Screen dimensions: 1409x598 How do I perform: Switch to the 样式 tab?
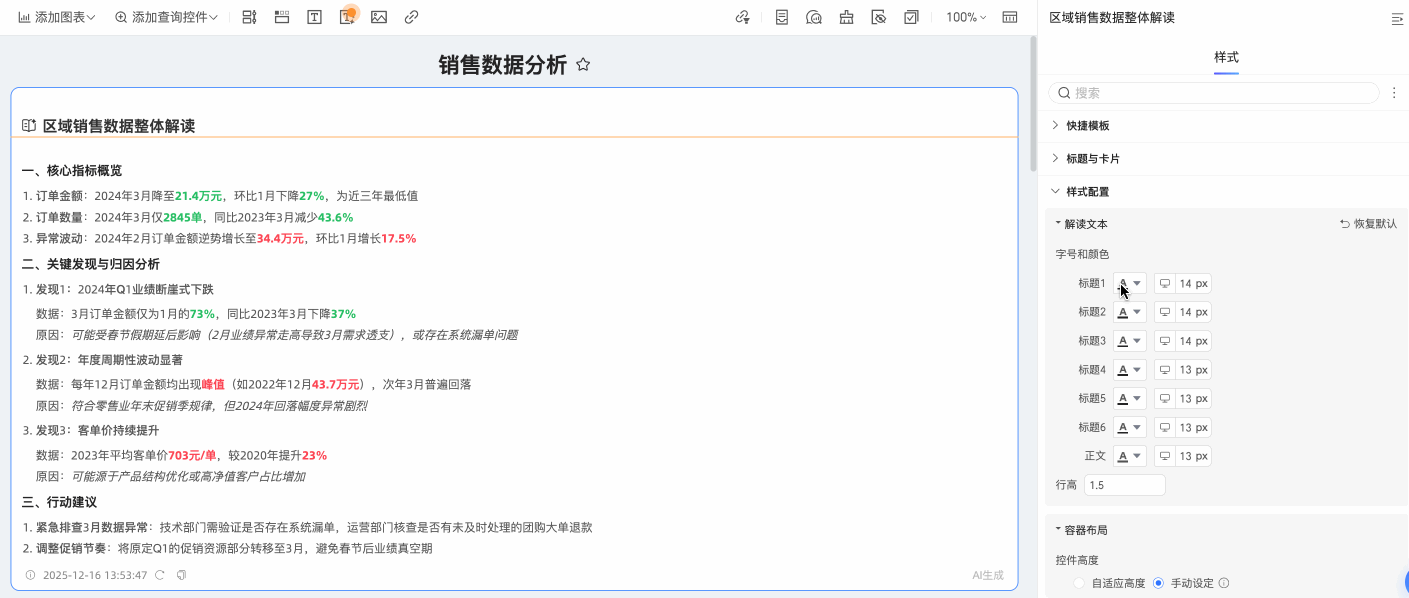point(1226,57)
